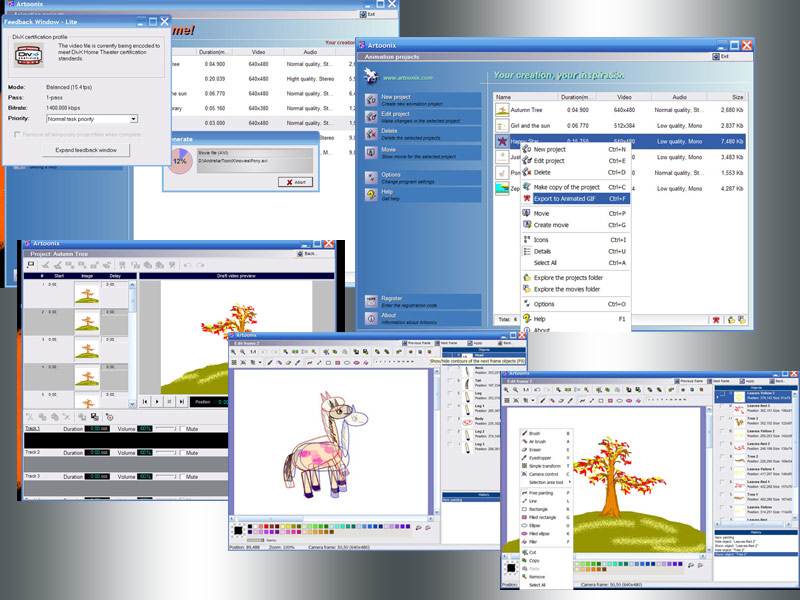
Task: Toggle Body object checkbox in pony editor
Action: click(x=449, y=418)
